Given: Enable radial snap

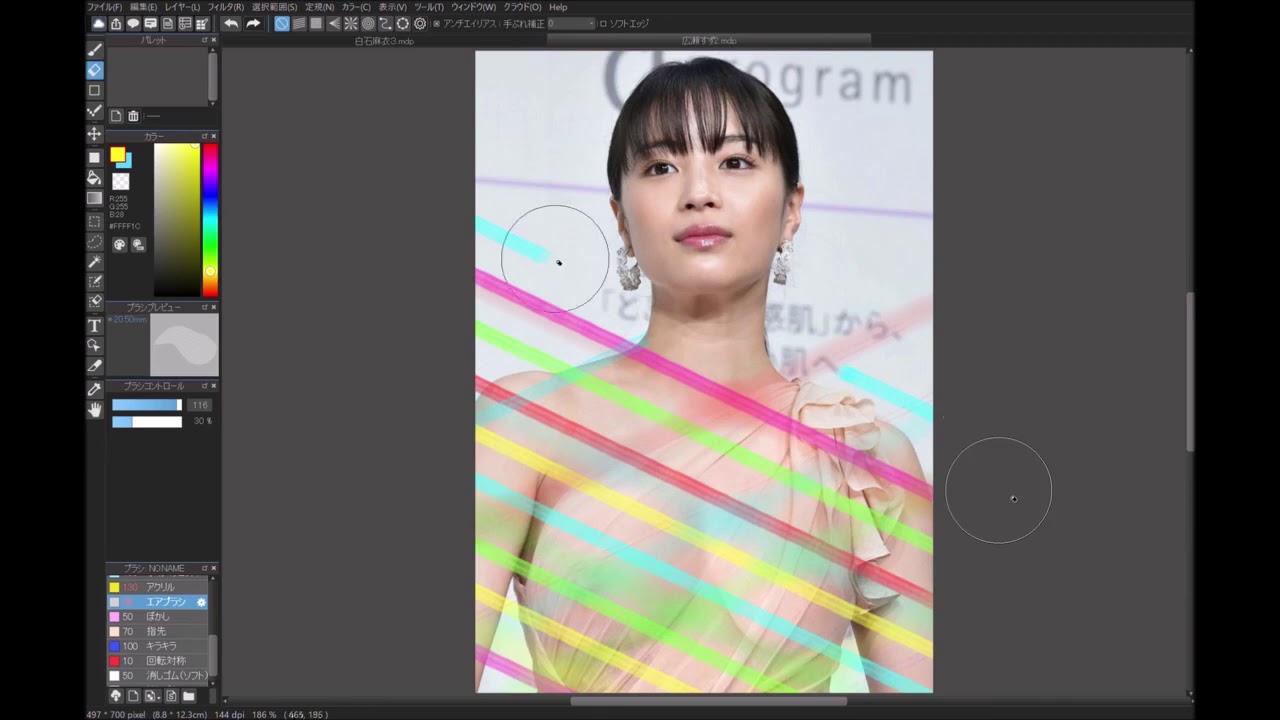Looking at the screenshot, I should (x=351, y=24).
